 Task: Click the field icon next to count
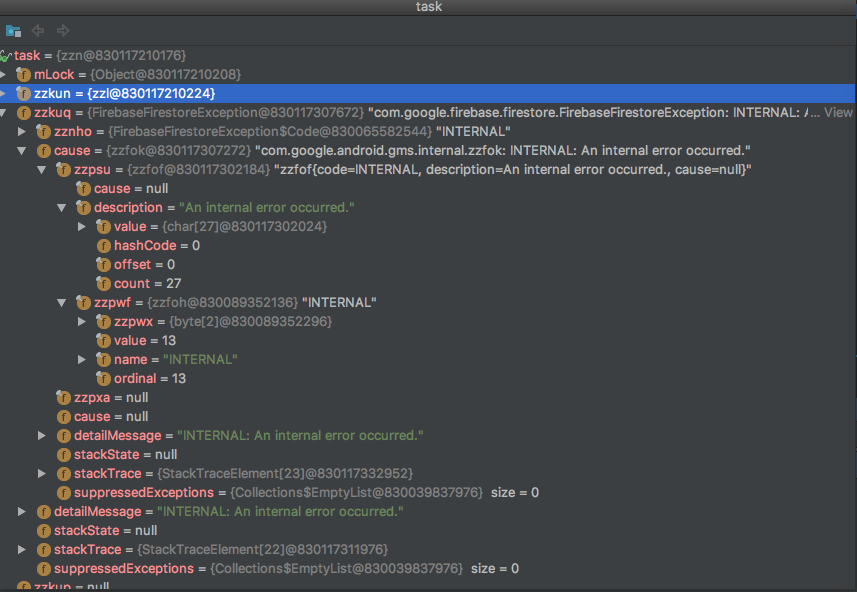coord(103,284)
